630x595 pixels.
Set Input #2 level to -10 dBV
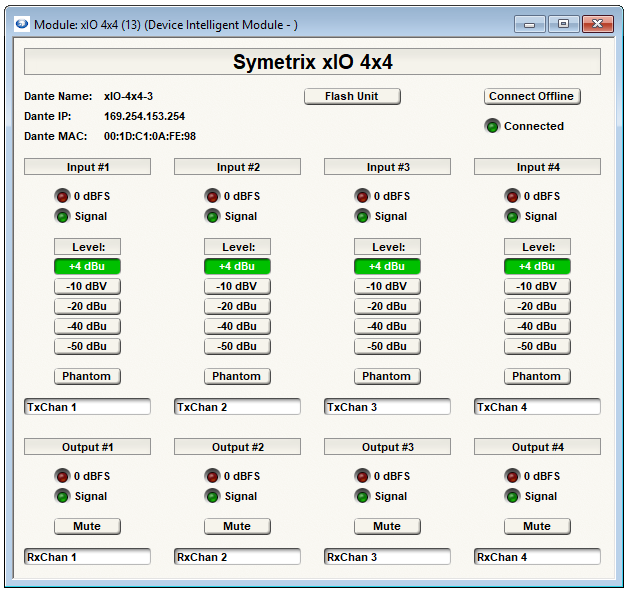pyautogui.click(x=237, y=286)
